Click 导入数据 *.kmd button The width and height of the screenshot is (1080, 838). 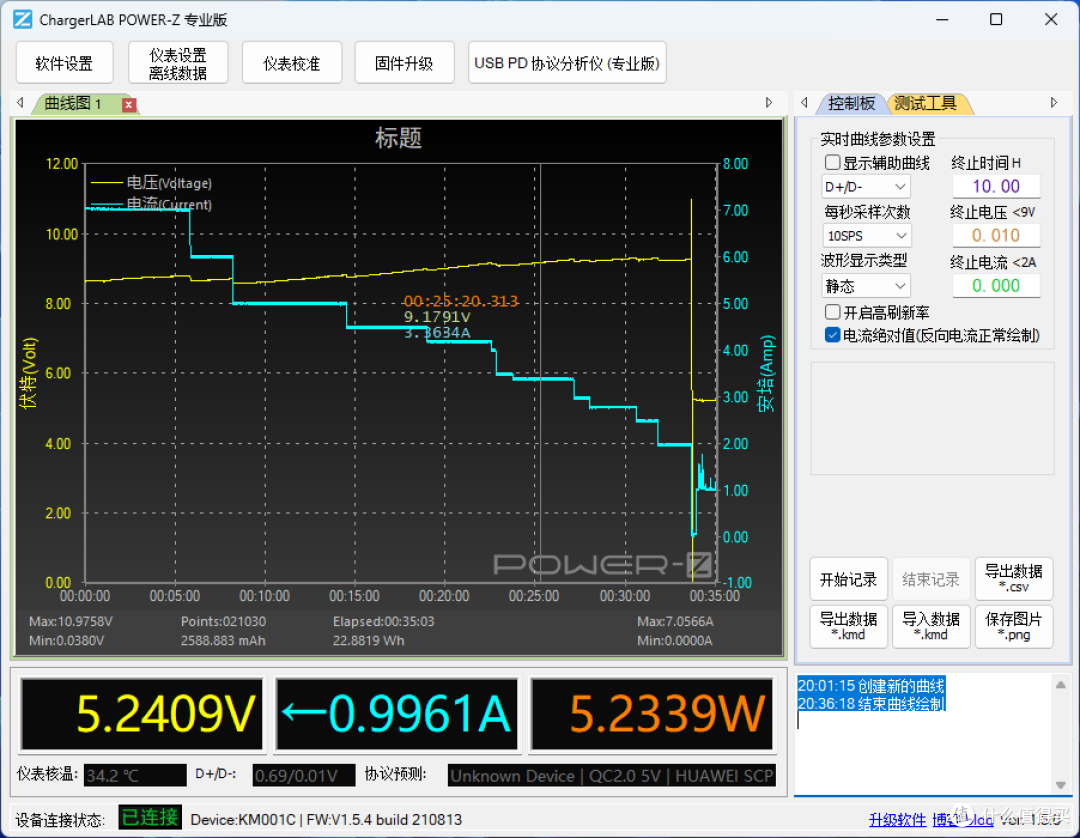(x=931, y=627)
